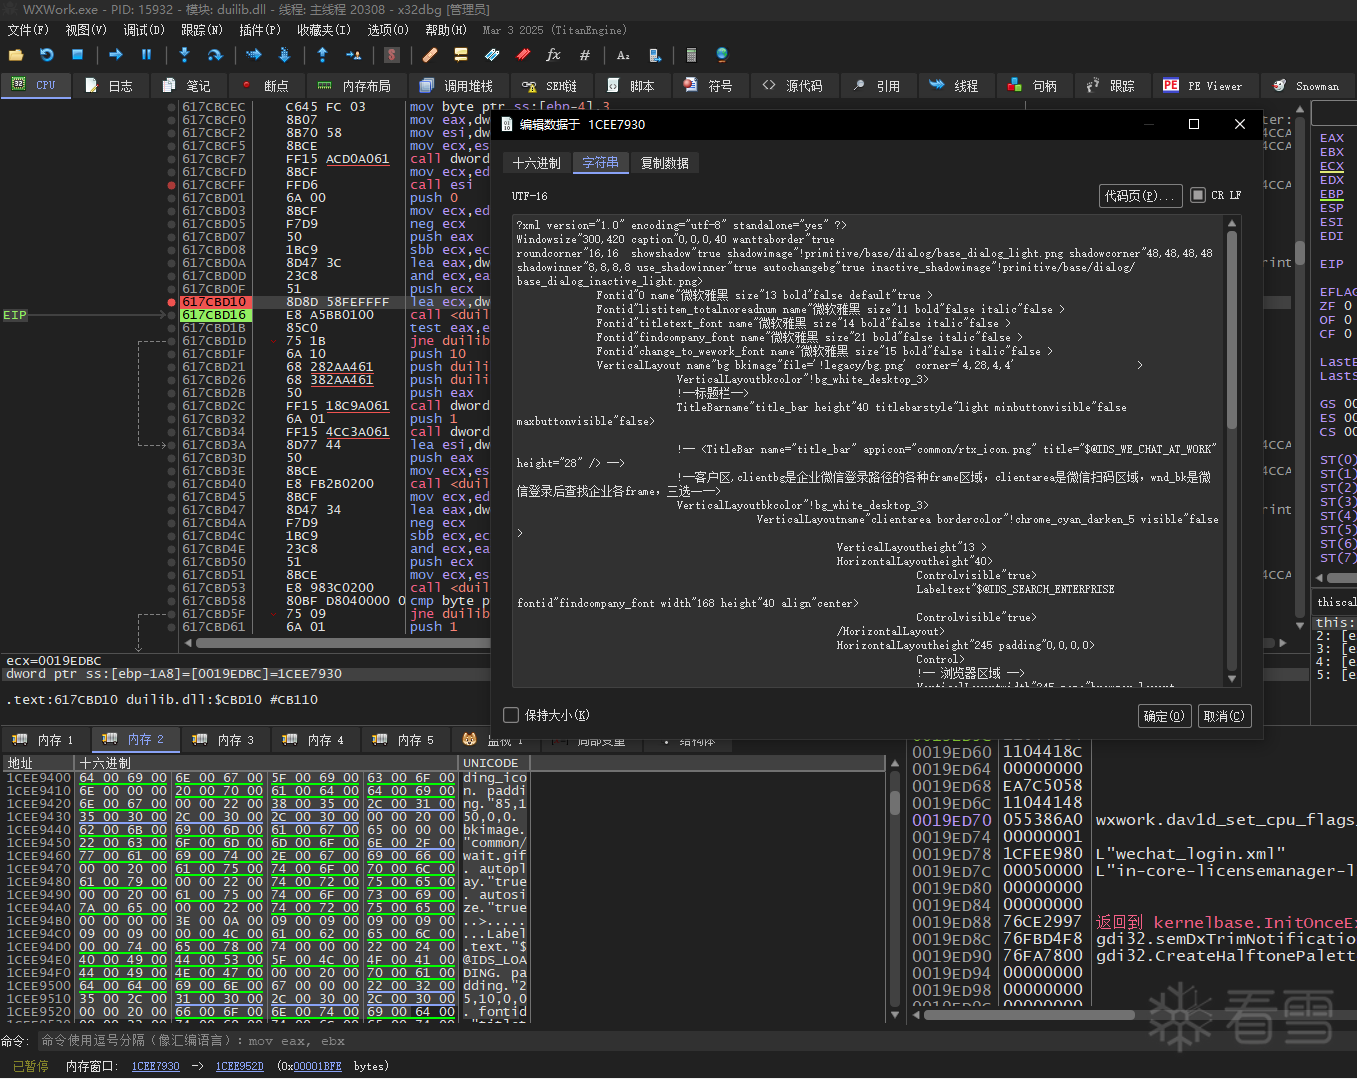Open the Scylla plugin icon
Screen dimensions: 1357x1079
point(392,55)
